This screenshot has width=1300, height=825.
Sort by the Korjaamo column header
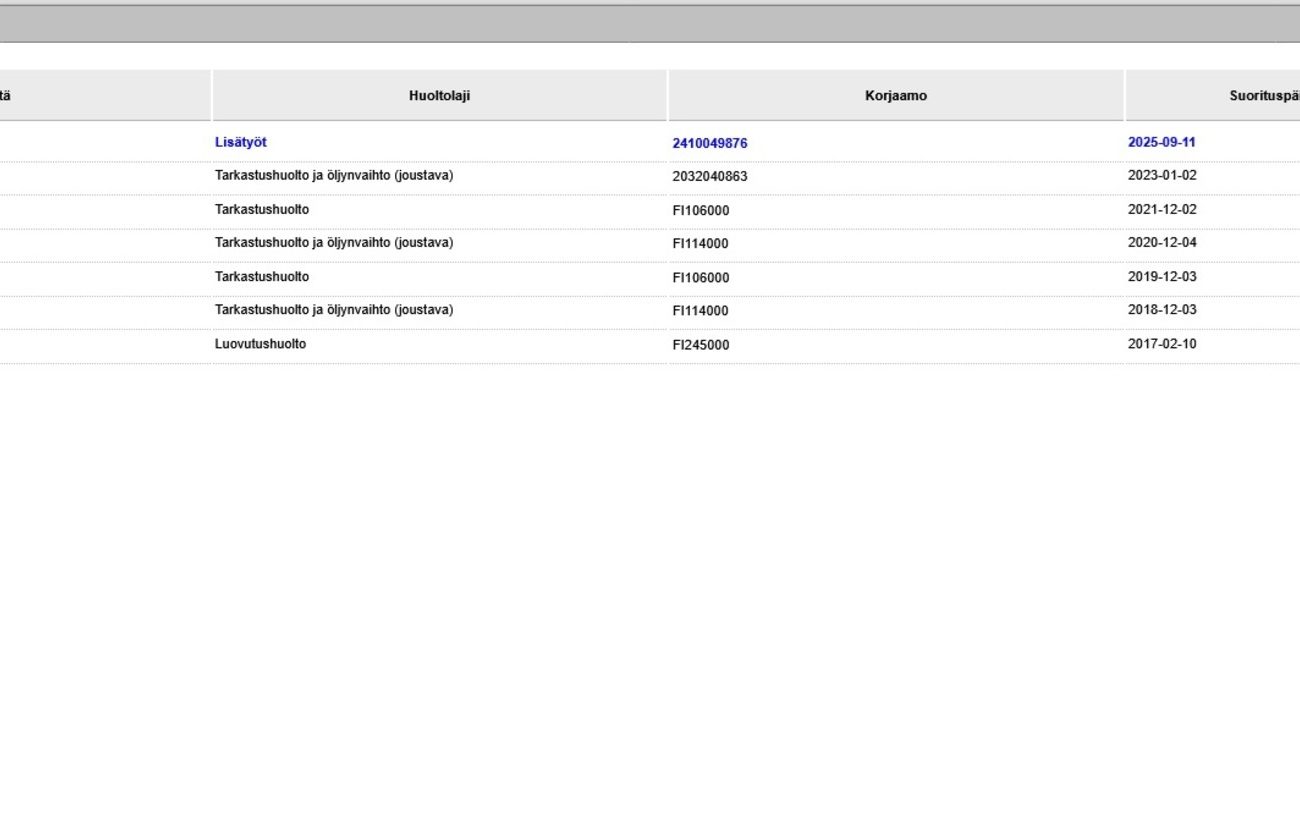[x=895, y=96]
